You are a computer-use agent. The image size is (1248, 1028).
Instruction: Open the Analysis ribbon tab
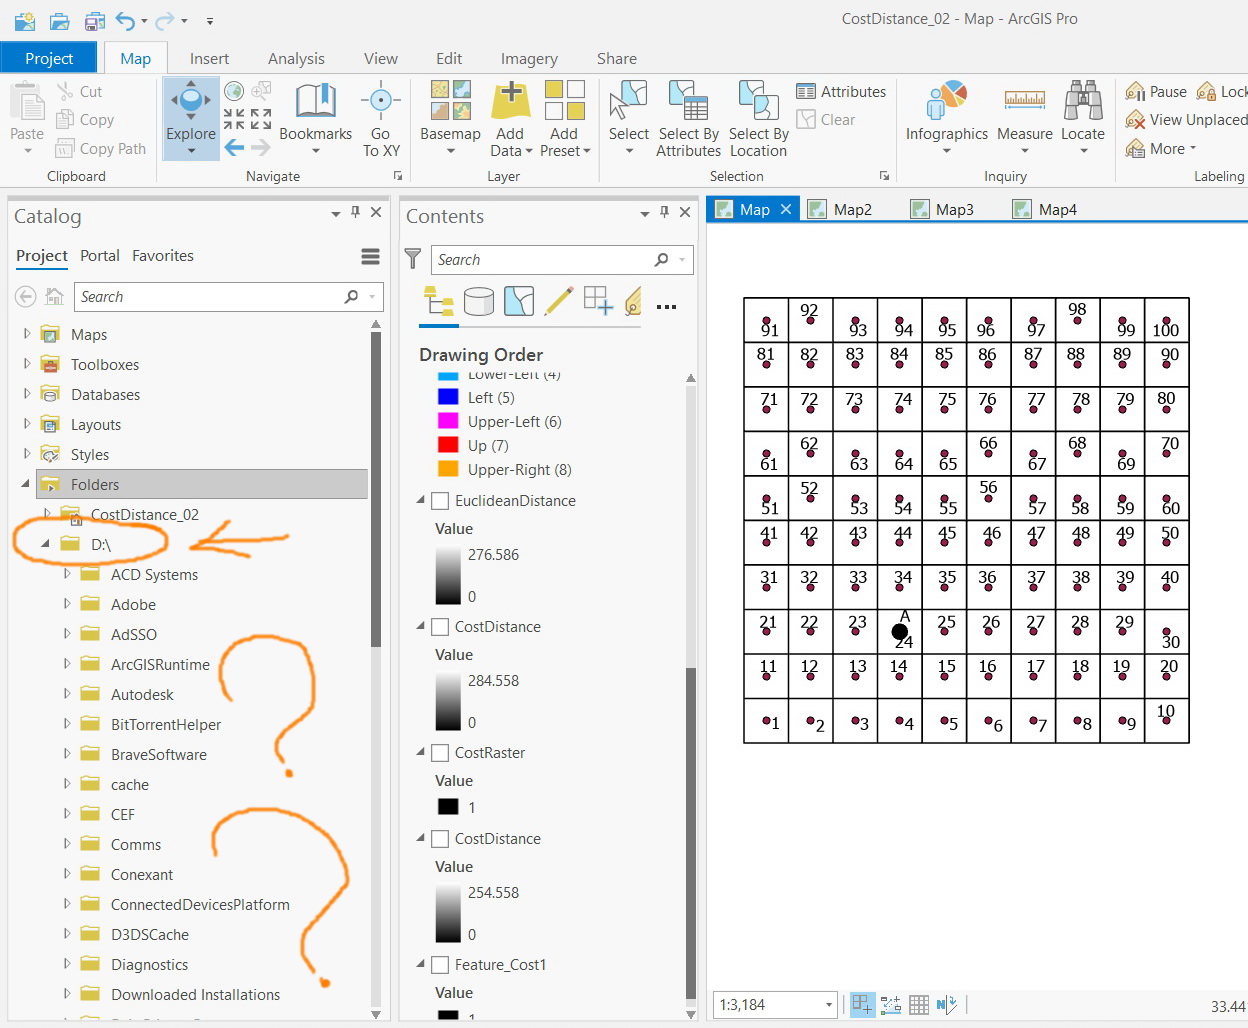(296, 58)
